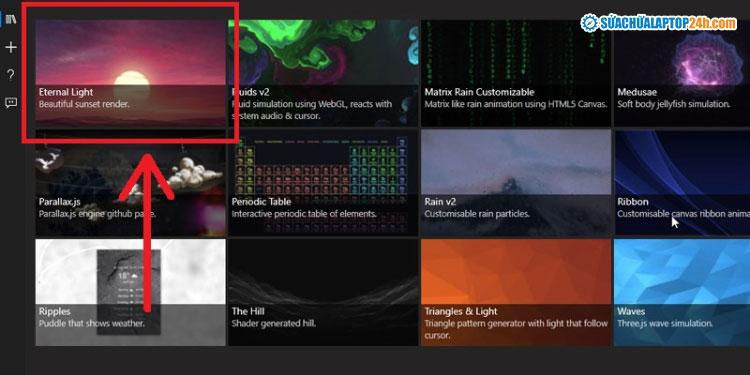Open the feedback chat bubble icon
The height and width of the screenshot is (375, 750).
click(11, 102)
